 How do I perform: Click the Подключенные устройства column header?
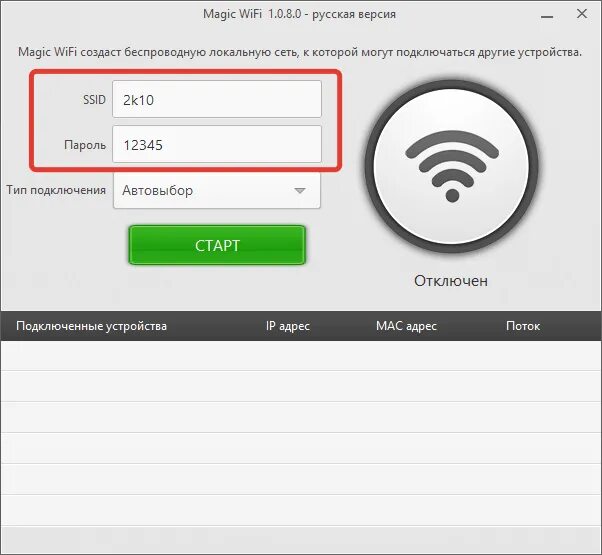pyautogui.click(x=91, y=326)
